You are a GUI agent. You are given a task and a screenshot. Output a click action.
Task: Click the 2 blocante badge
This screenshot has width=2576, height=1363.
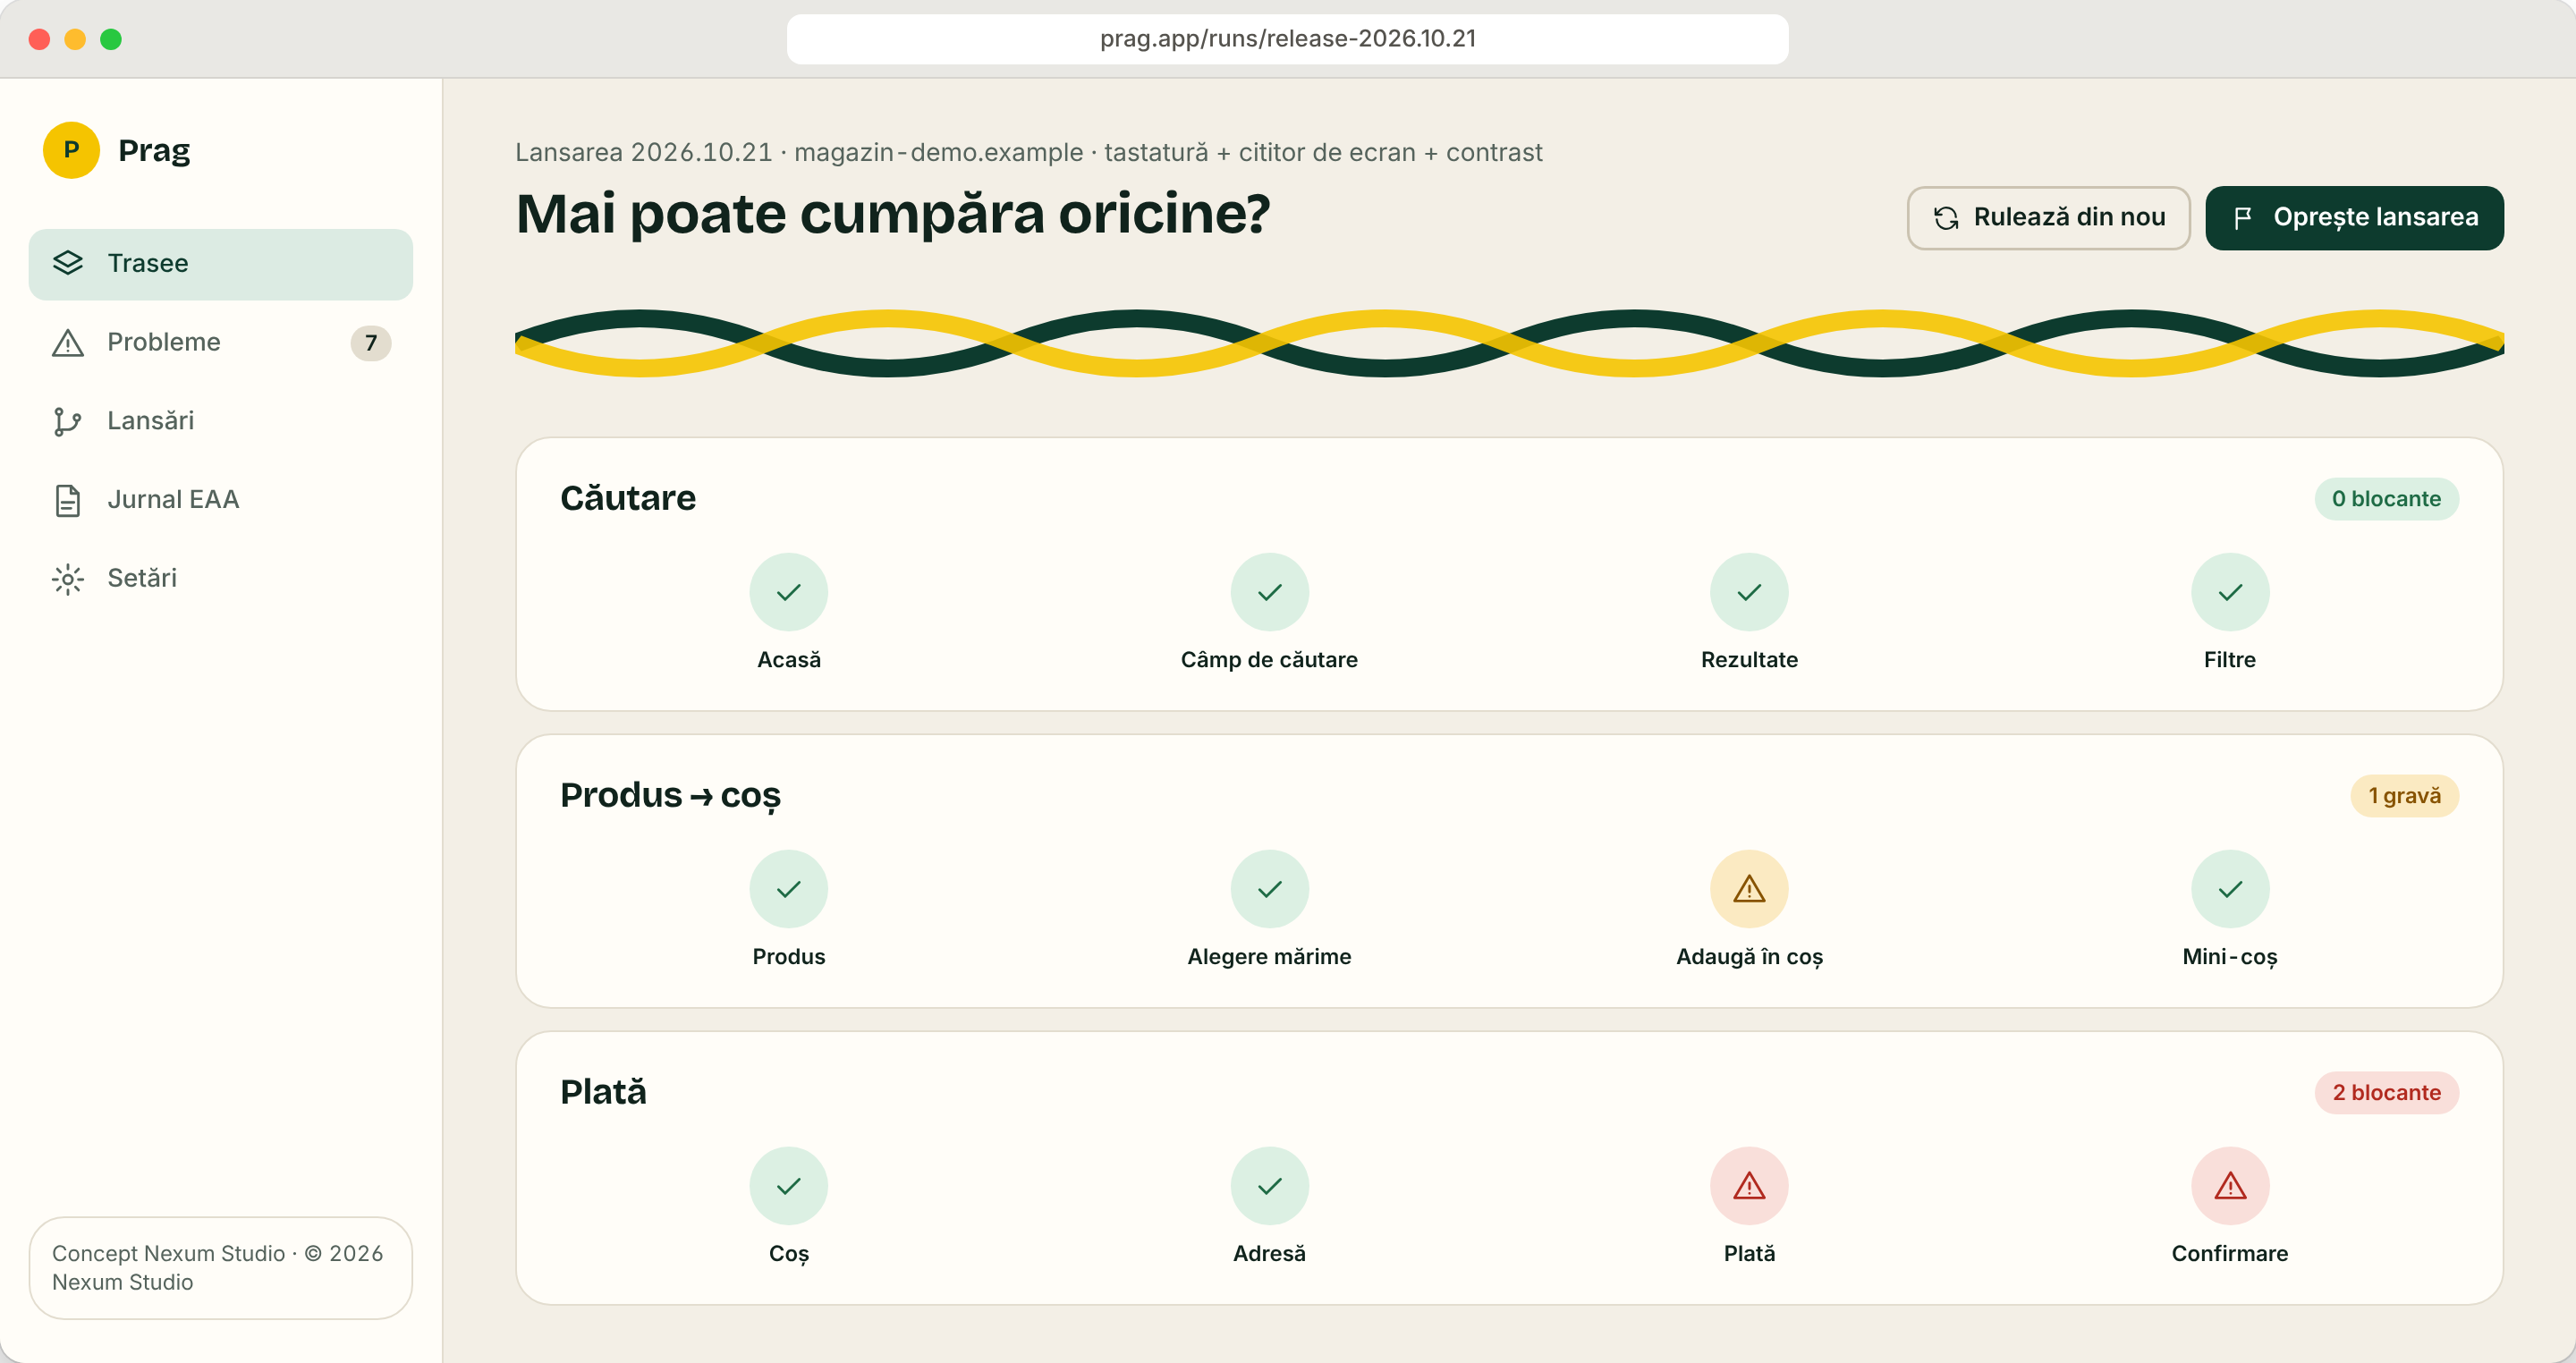point(2386,1093)
